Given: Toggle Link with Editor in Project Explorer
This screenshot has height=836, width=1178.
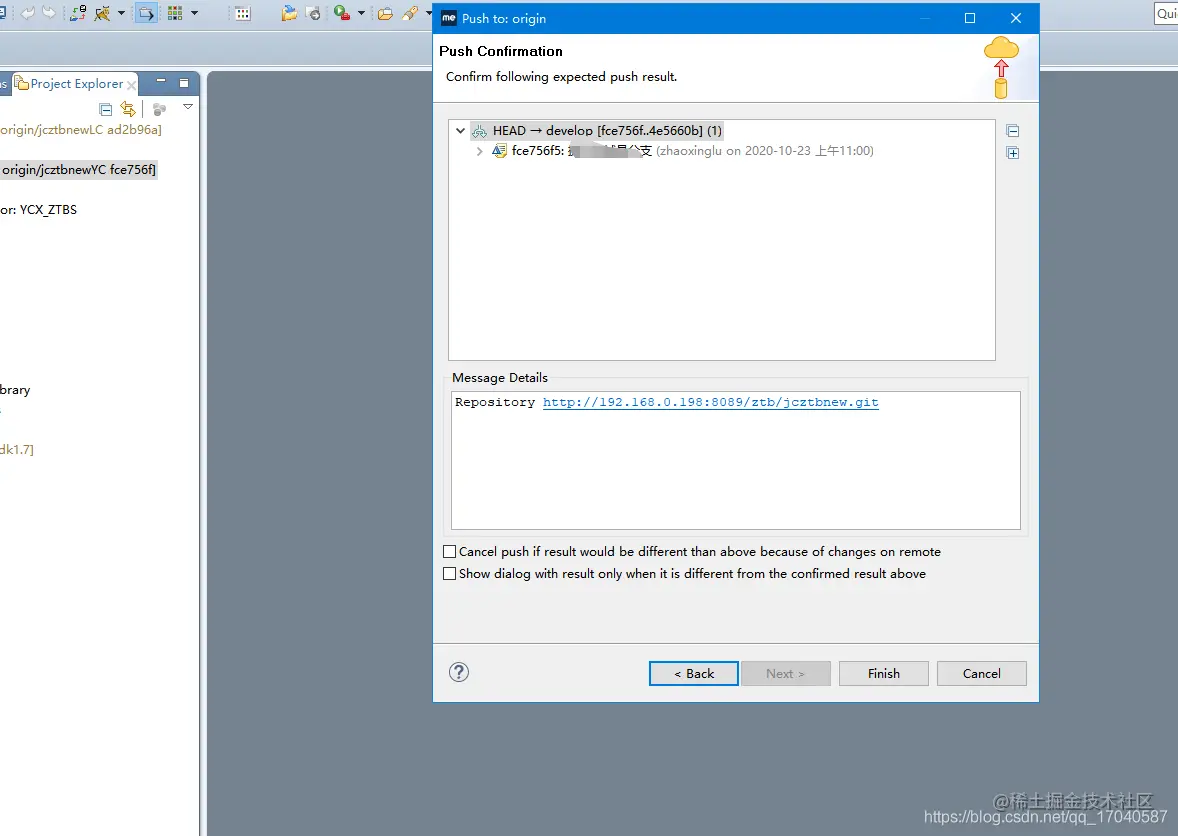Looking at the screenshot, I should (x=128, y=110).
